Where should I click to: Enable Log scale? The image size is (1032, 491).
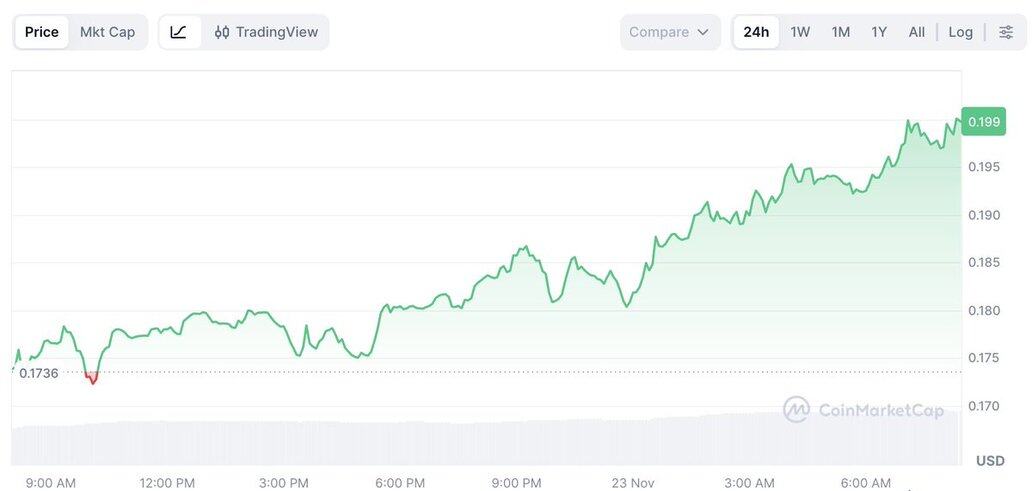point(960,32)
